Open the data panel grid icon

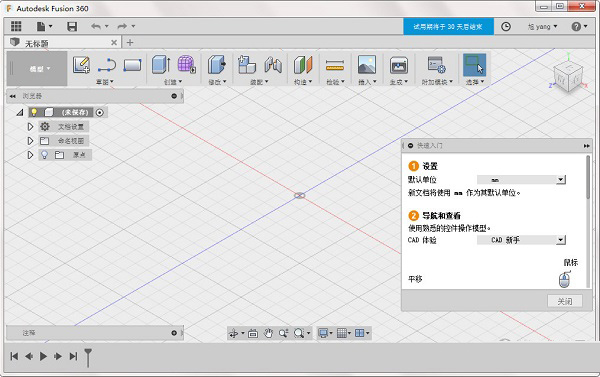coord(16,26)
